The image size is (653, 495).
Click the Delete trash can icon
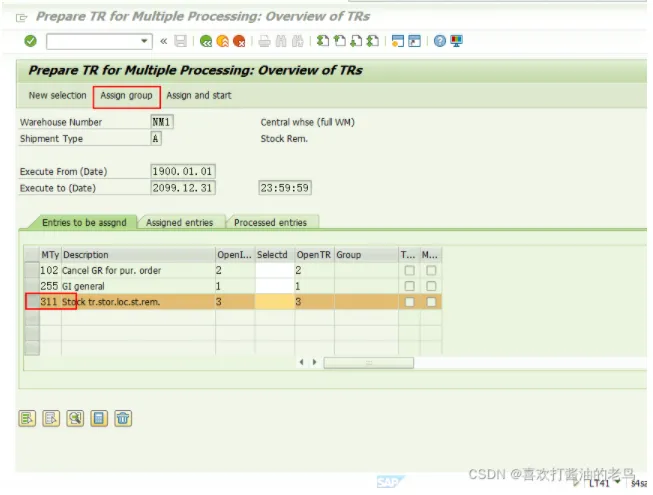pos(123,418)
